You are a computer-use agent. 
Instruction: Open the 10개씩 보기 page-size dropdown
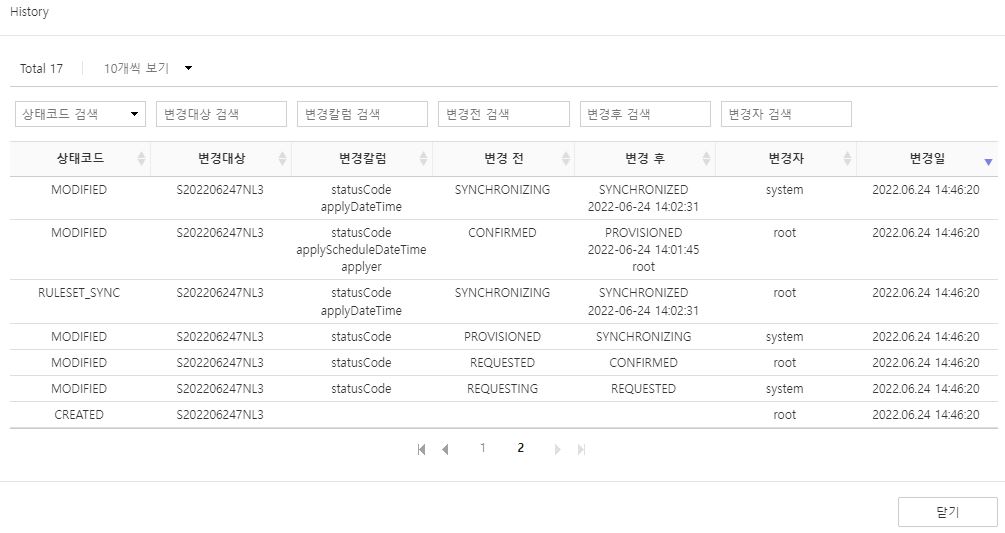(x=148, y=68)
